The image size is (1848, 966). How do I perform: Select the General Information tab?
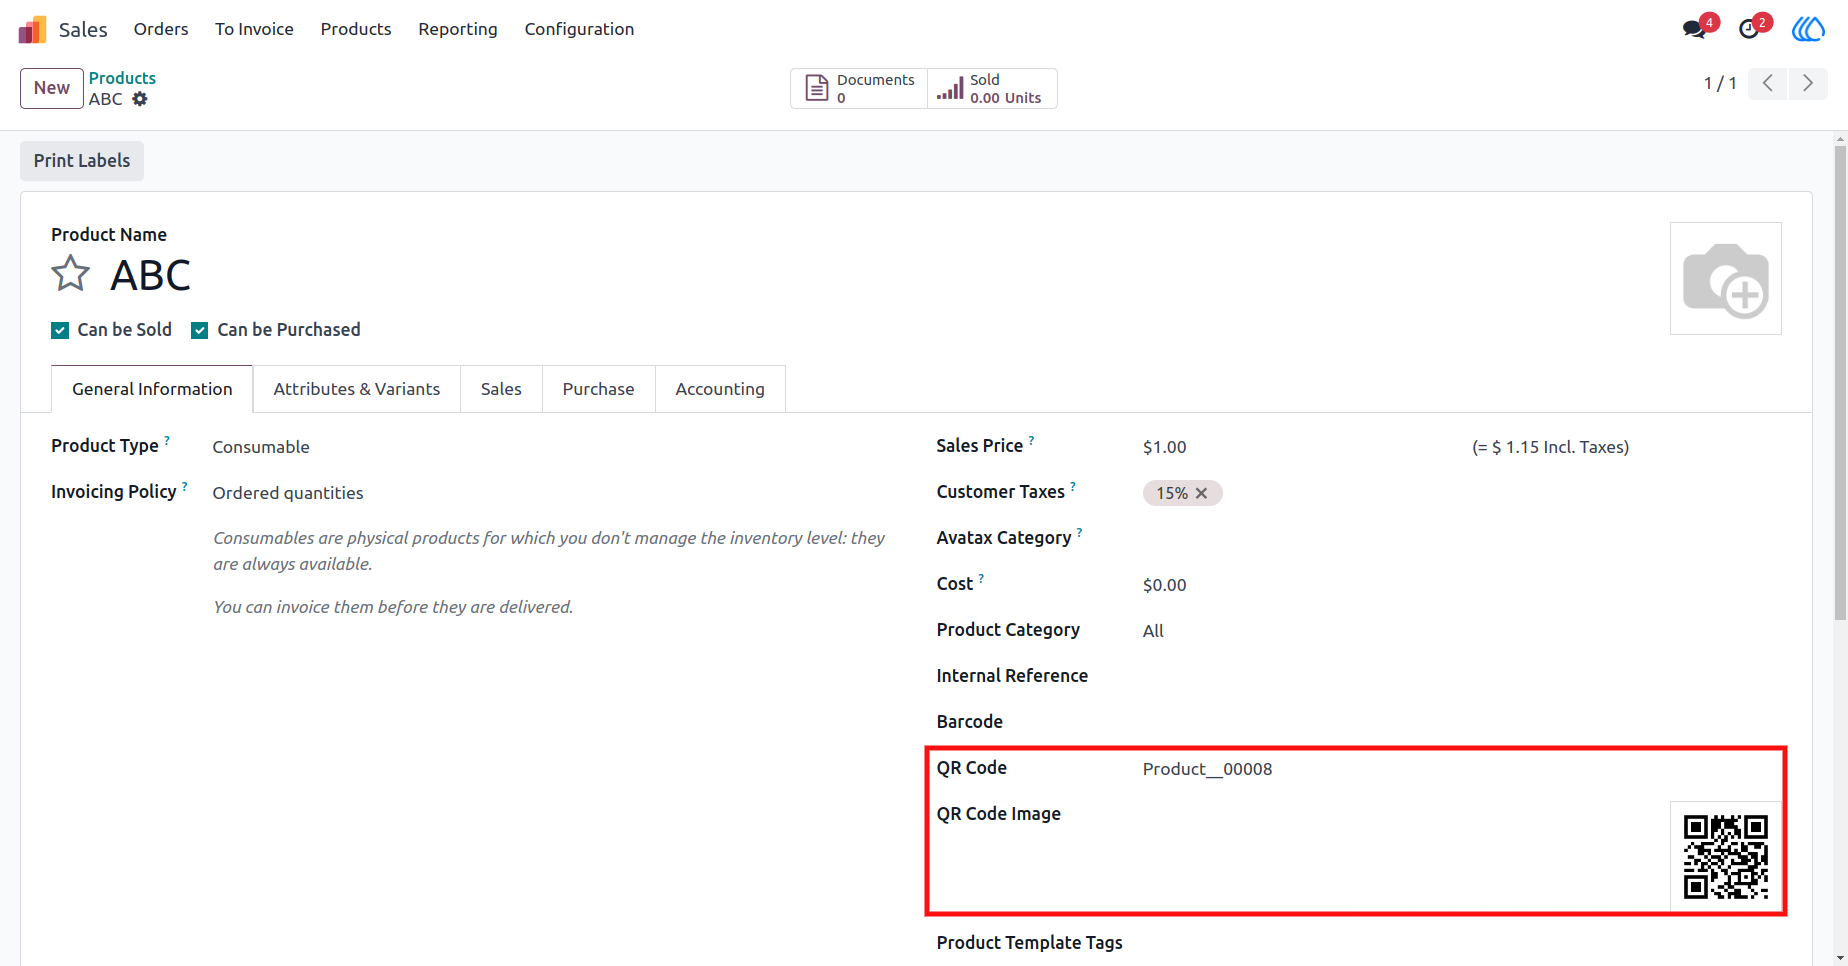(152, 389)
